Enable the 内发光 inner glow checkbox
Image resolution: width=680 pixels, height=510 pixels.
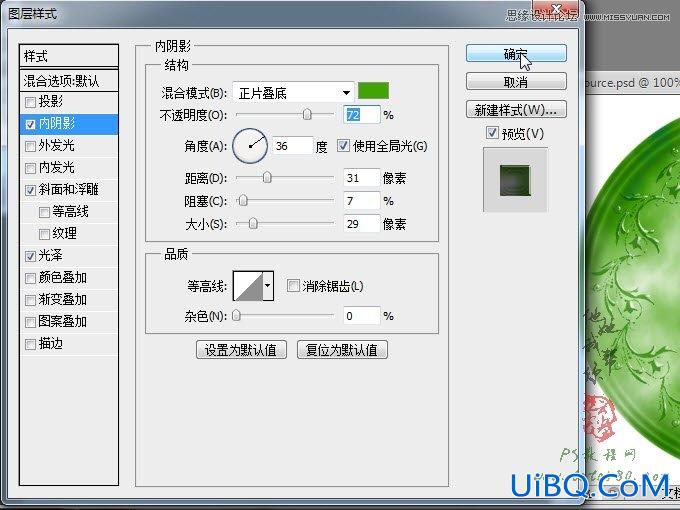30,168
